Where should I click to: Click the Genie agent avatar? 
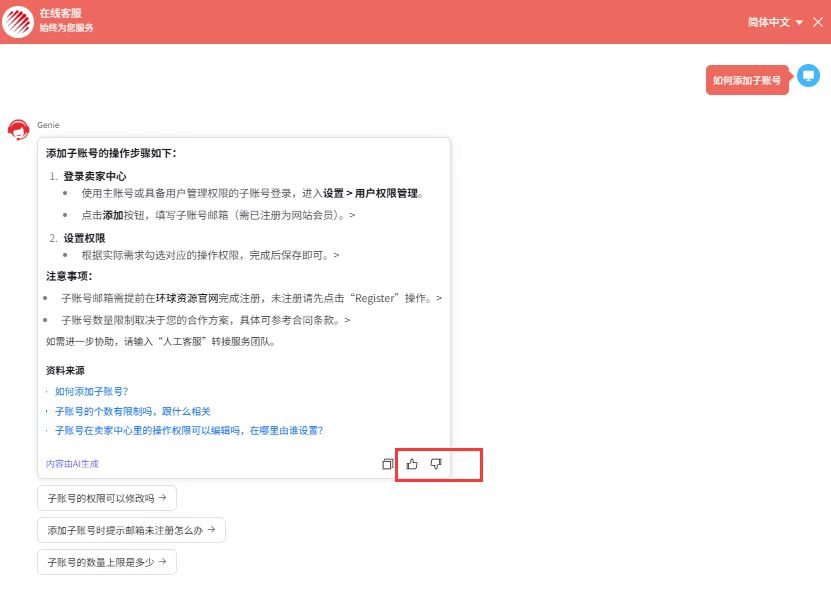click(x=19, y=130)
